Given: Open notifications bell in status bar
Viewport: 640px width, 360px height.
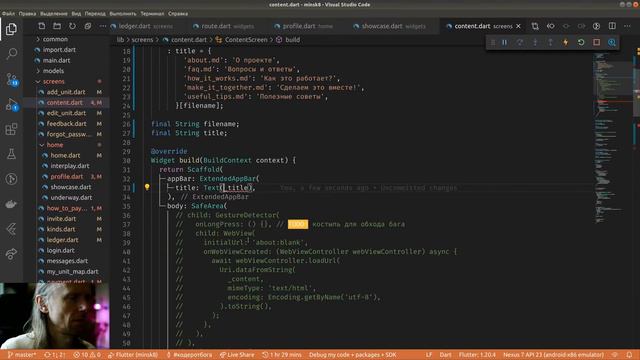Looking at the screenshot, I should point(629,355).
